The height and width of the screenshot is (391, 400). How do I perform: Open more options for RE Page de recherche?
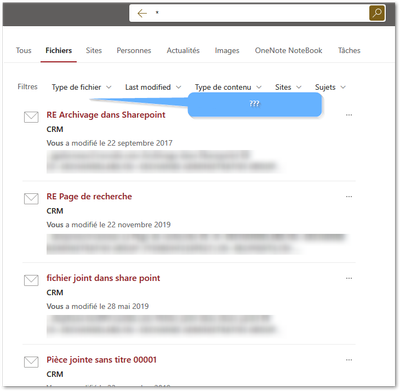(349, 197)
